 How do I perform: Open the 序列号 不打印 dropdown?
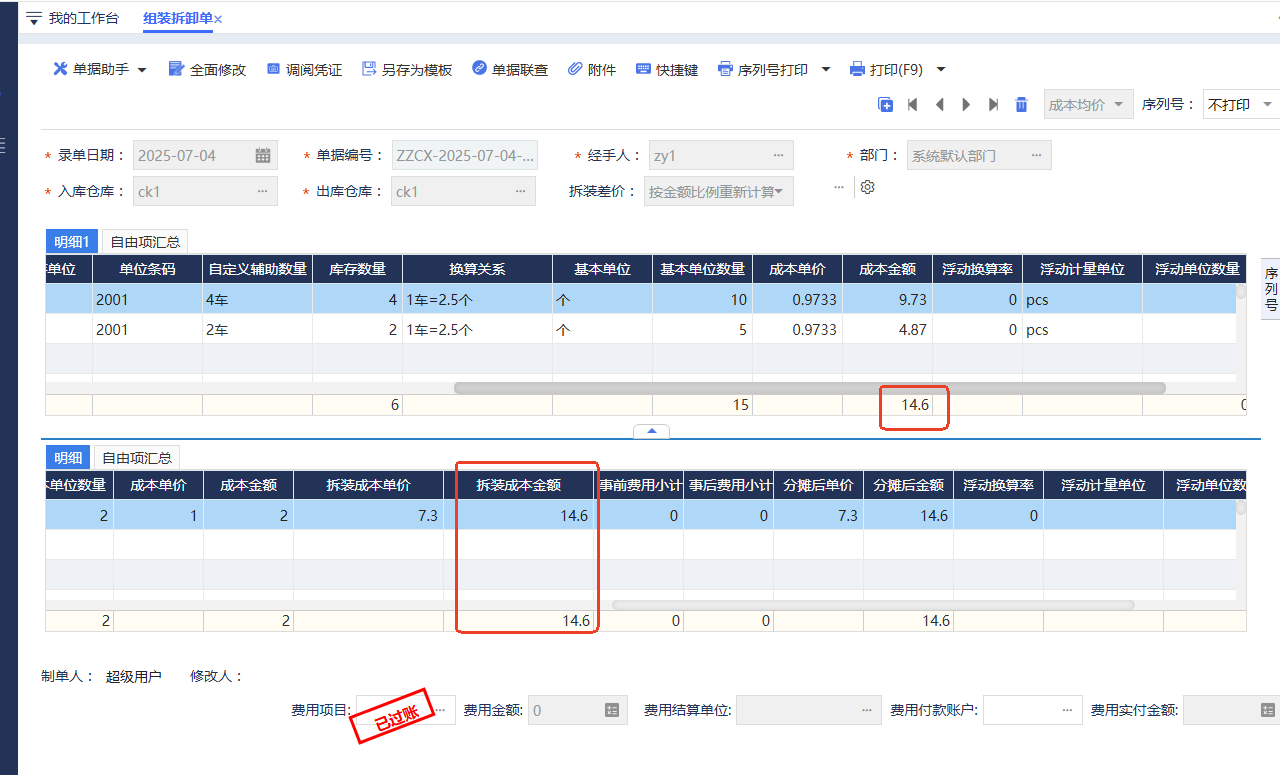coord(1240,104)
